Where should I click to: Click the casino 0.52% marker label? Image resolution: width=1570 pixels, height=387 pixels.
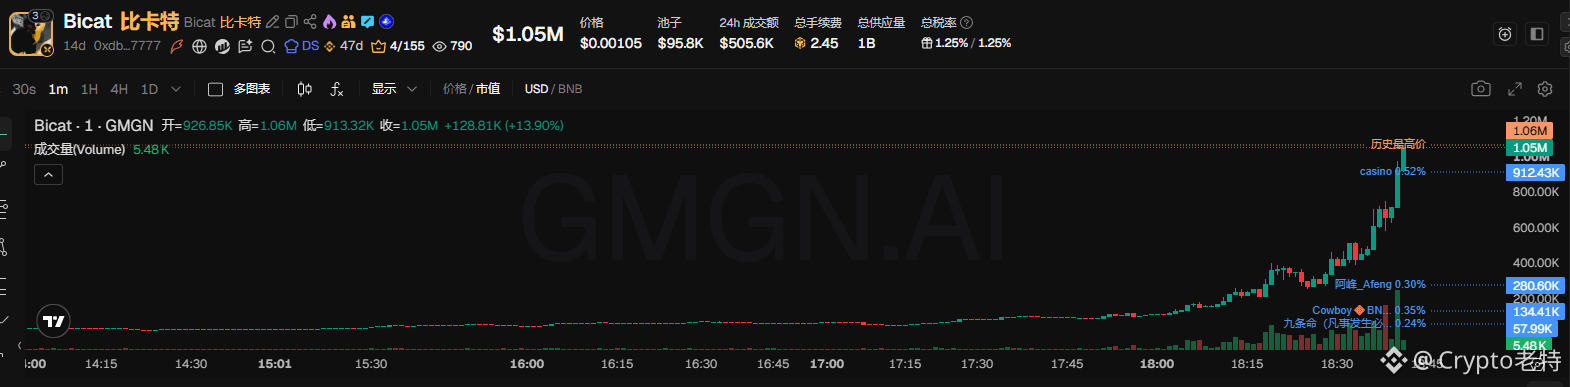coord(1393,171)
